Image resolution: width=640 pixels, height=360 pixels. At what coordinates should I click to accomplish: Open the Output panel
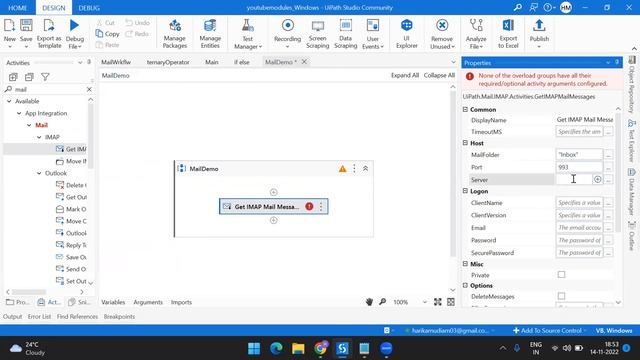click(12, 316)
